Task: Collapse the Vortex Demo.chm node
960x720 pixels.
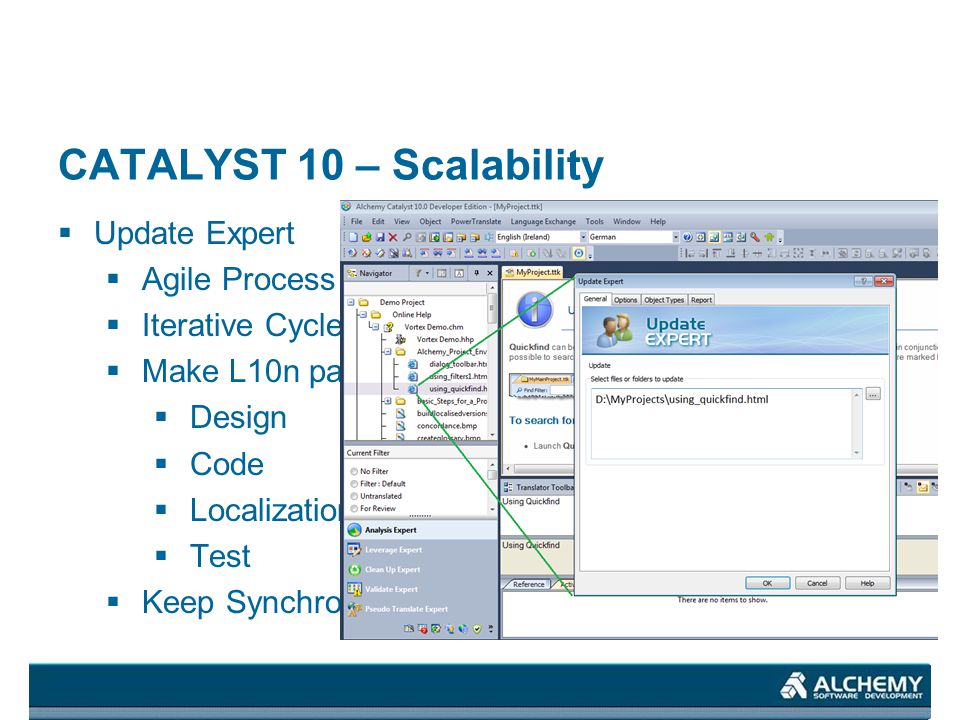Action: [x=375, y=327]
